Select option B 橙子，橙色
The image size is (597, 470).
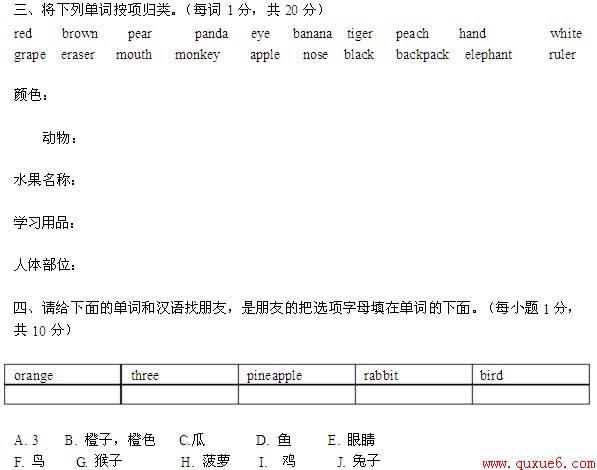[110, 440]
